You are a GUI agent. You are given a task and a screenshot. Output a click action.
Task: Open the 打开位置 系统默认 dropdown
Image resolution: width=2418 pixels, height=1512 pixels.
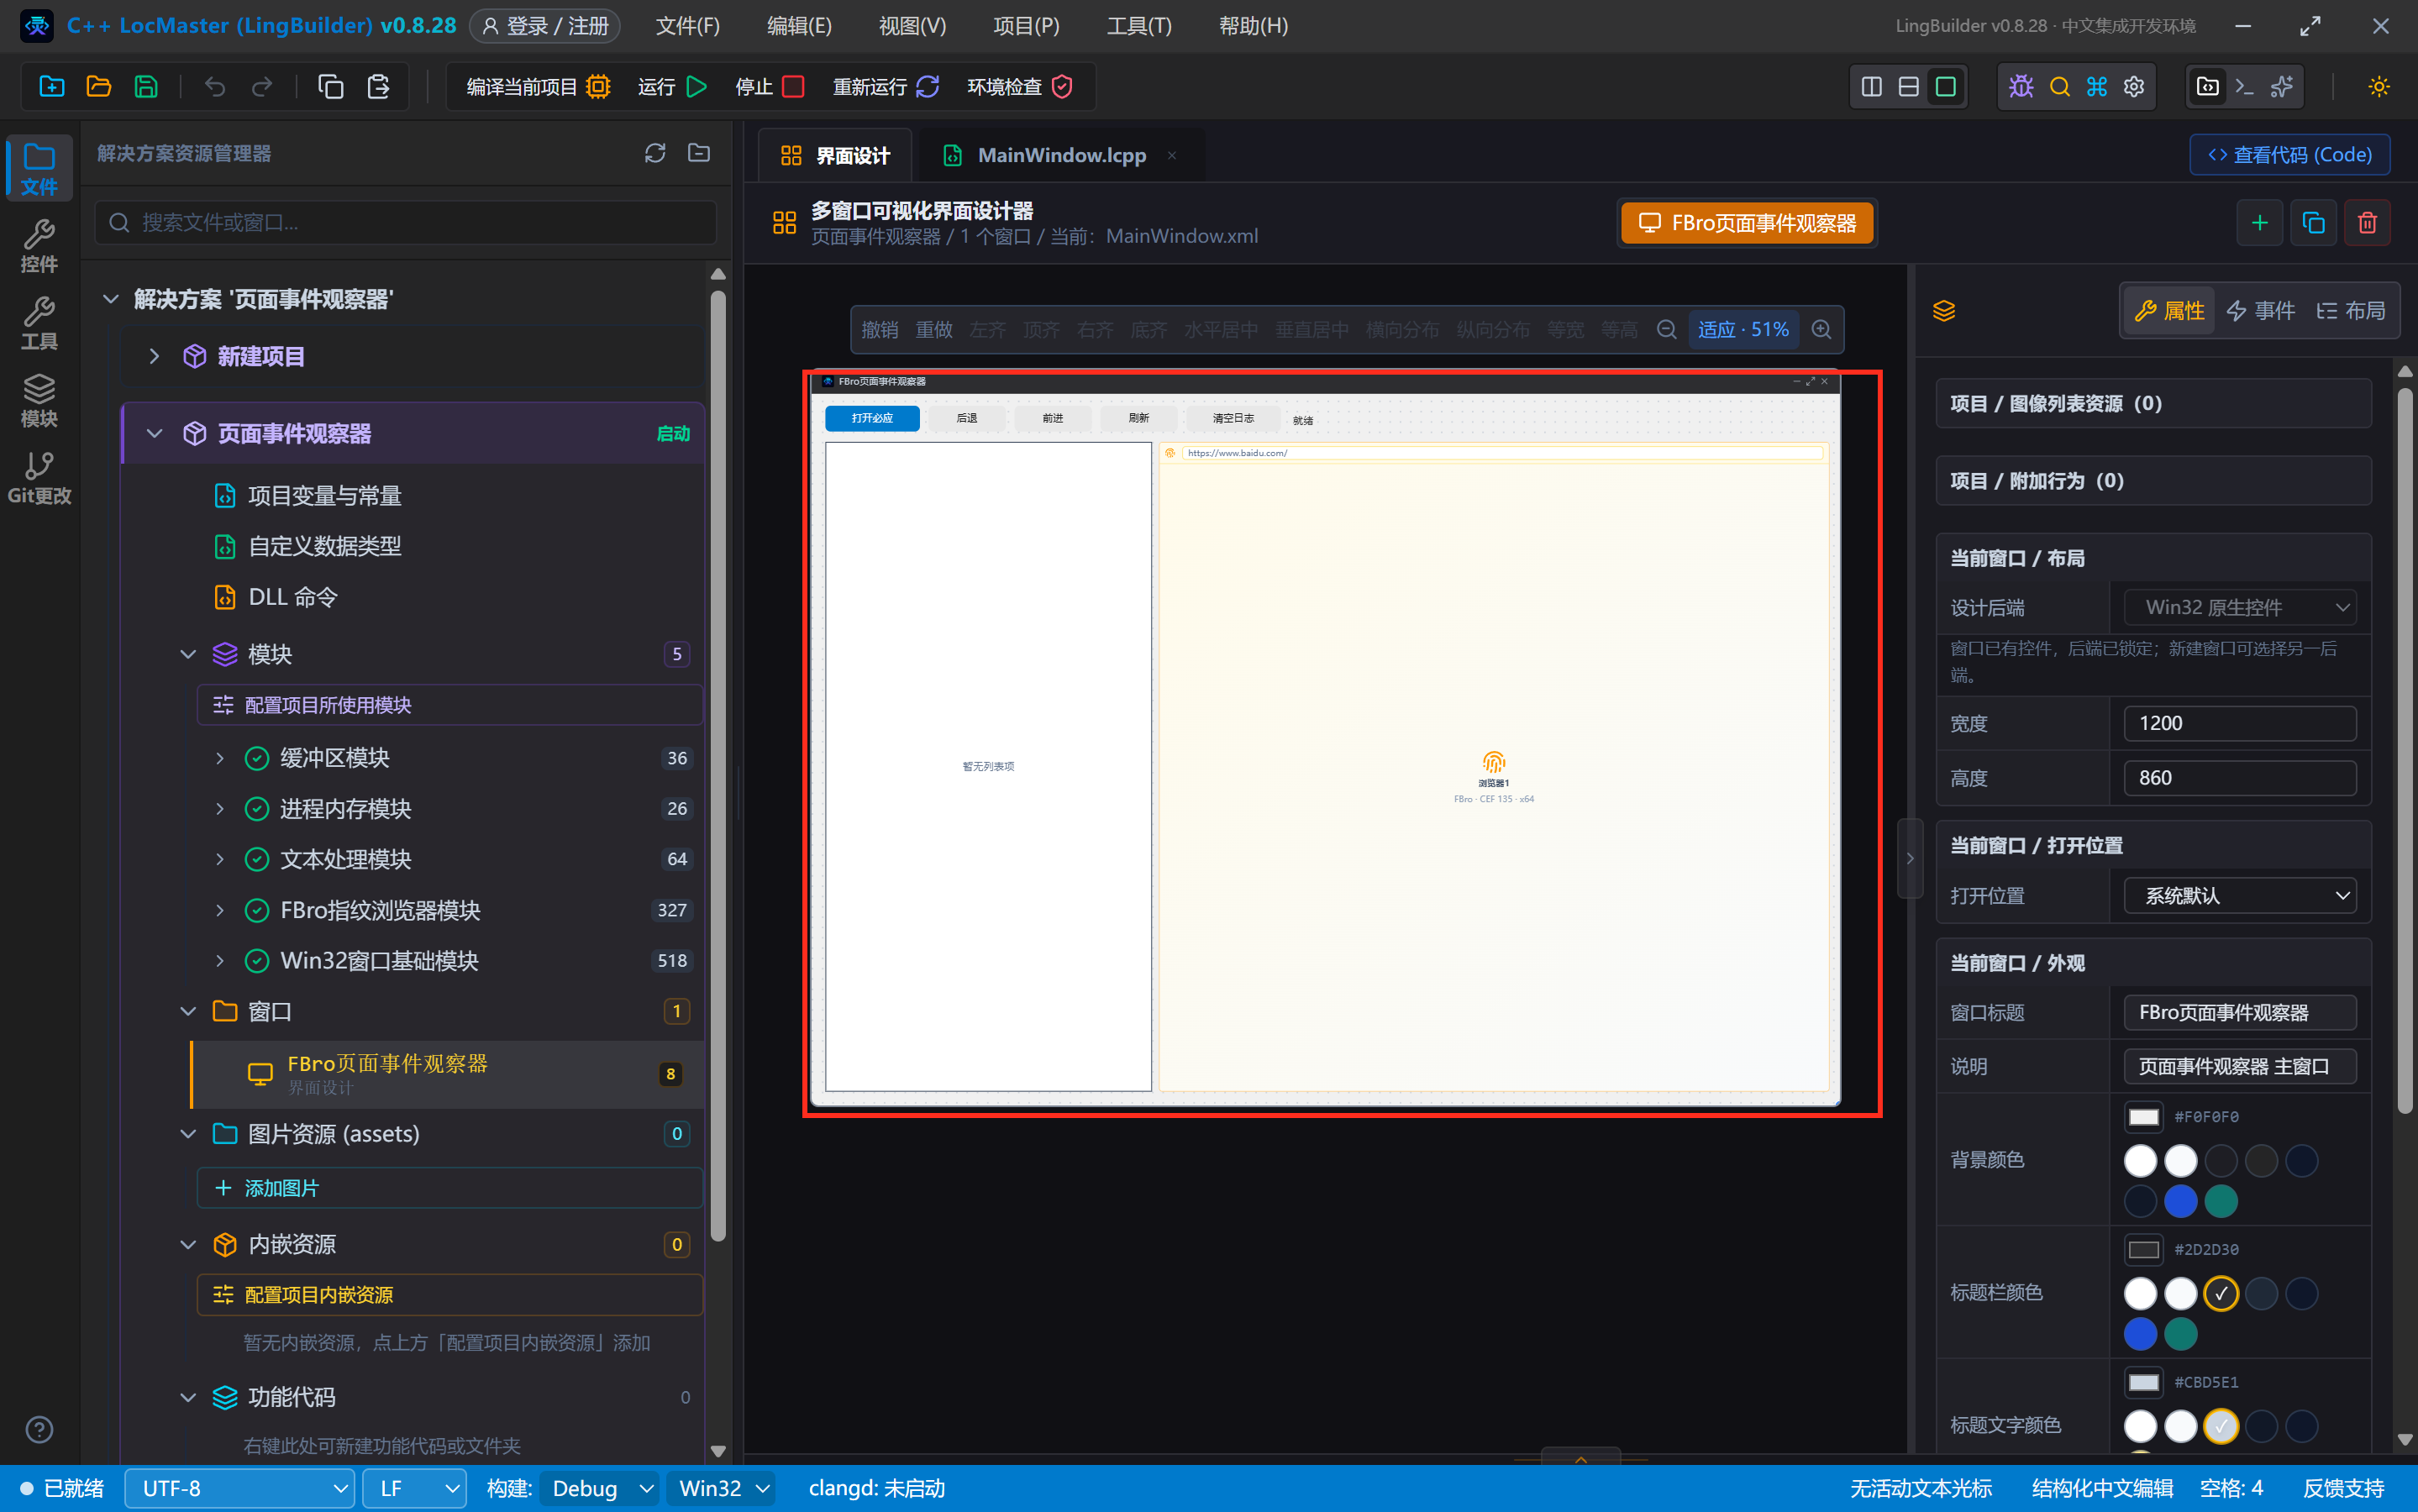click(2239, 896)
